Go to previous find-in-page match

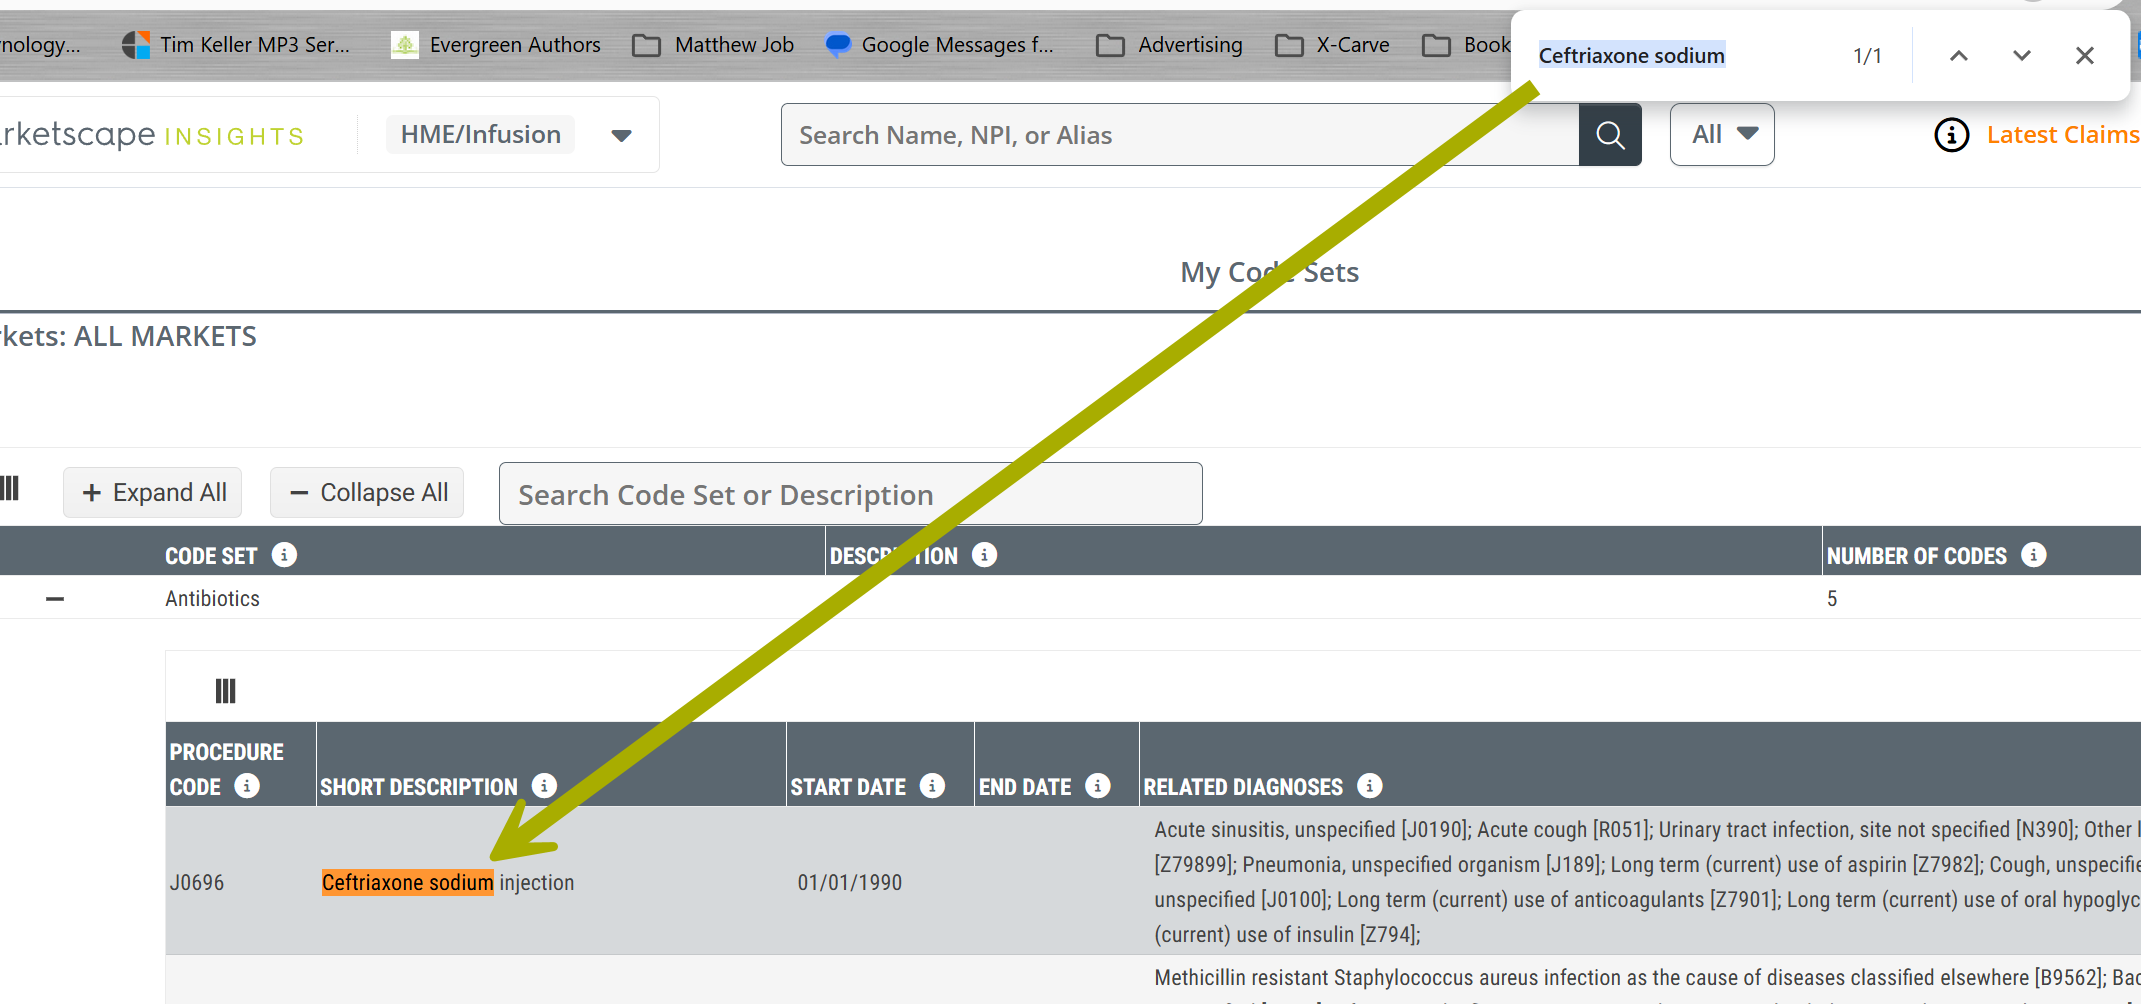pos(1958,56)
